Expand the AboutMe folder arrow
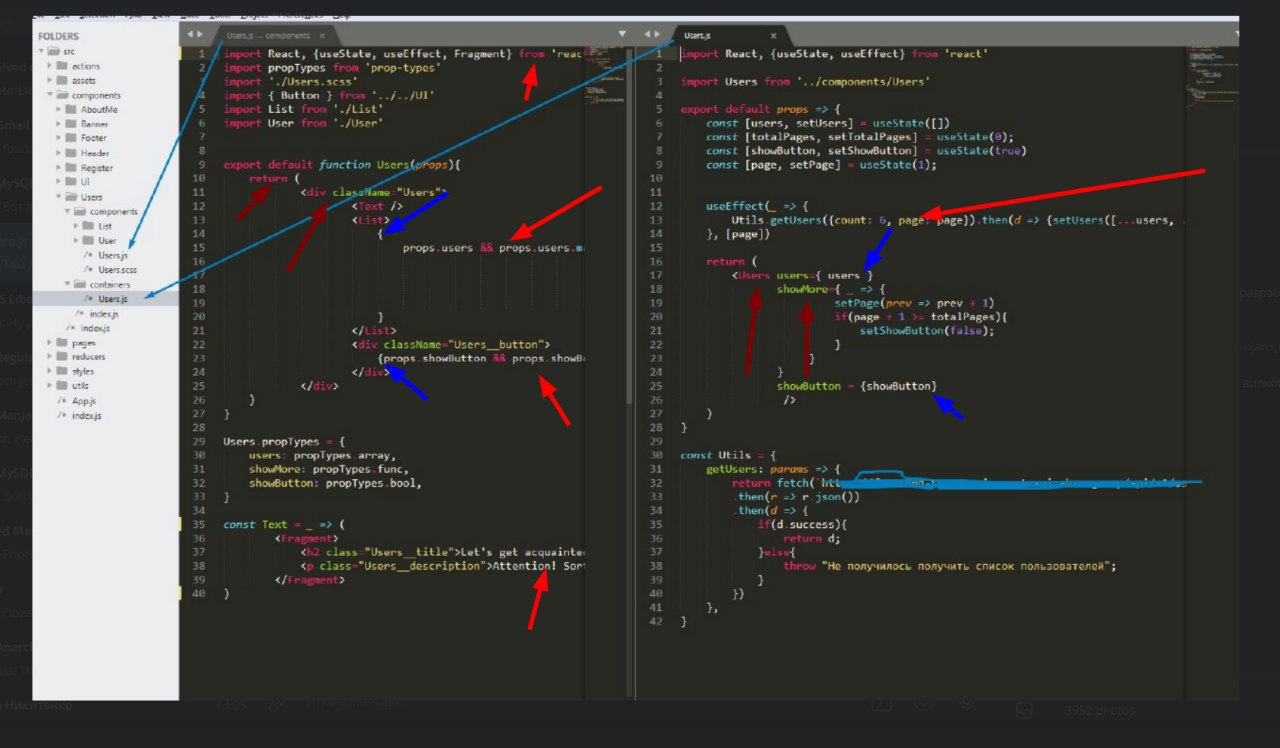 pos(58,109)
